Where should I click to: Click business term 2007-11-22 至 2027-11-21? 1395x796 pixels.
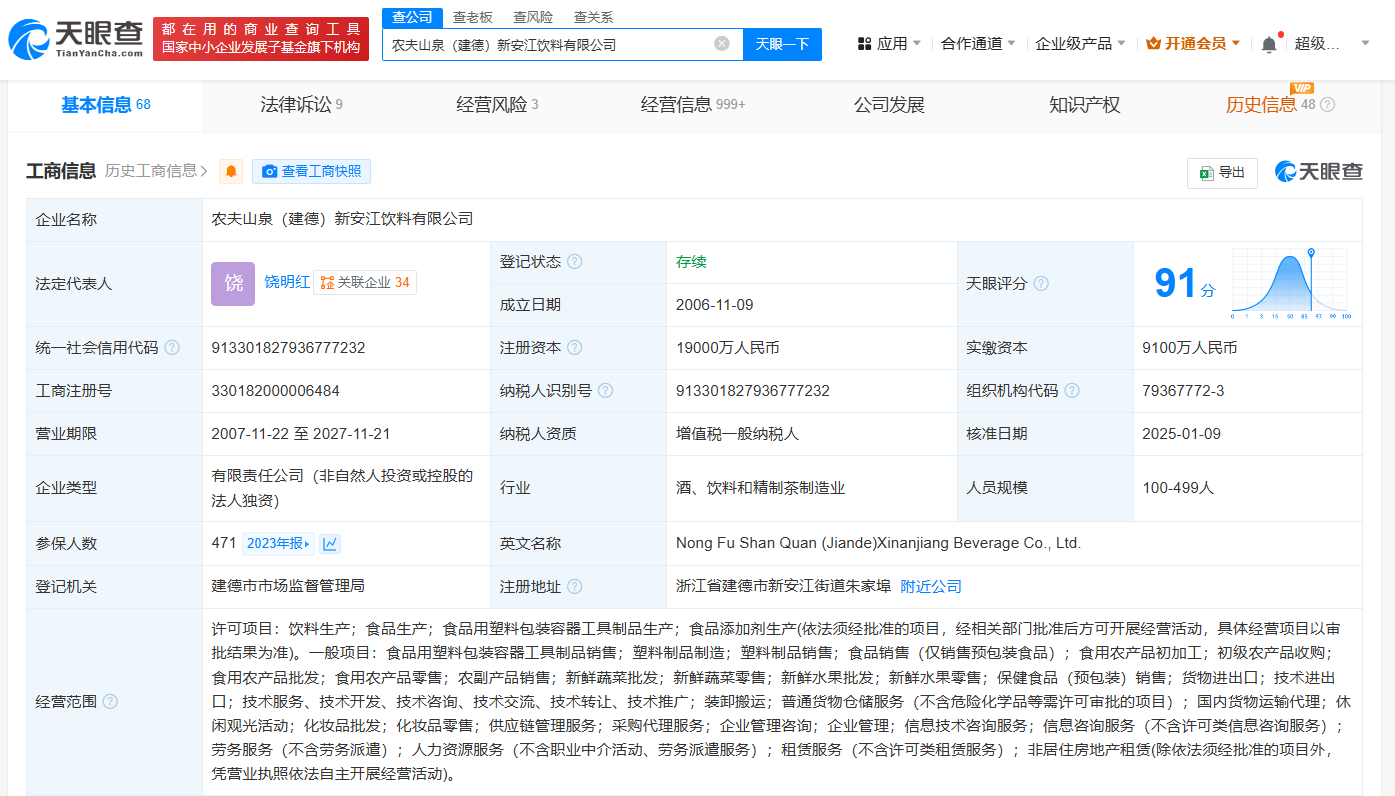[300, 434]
